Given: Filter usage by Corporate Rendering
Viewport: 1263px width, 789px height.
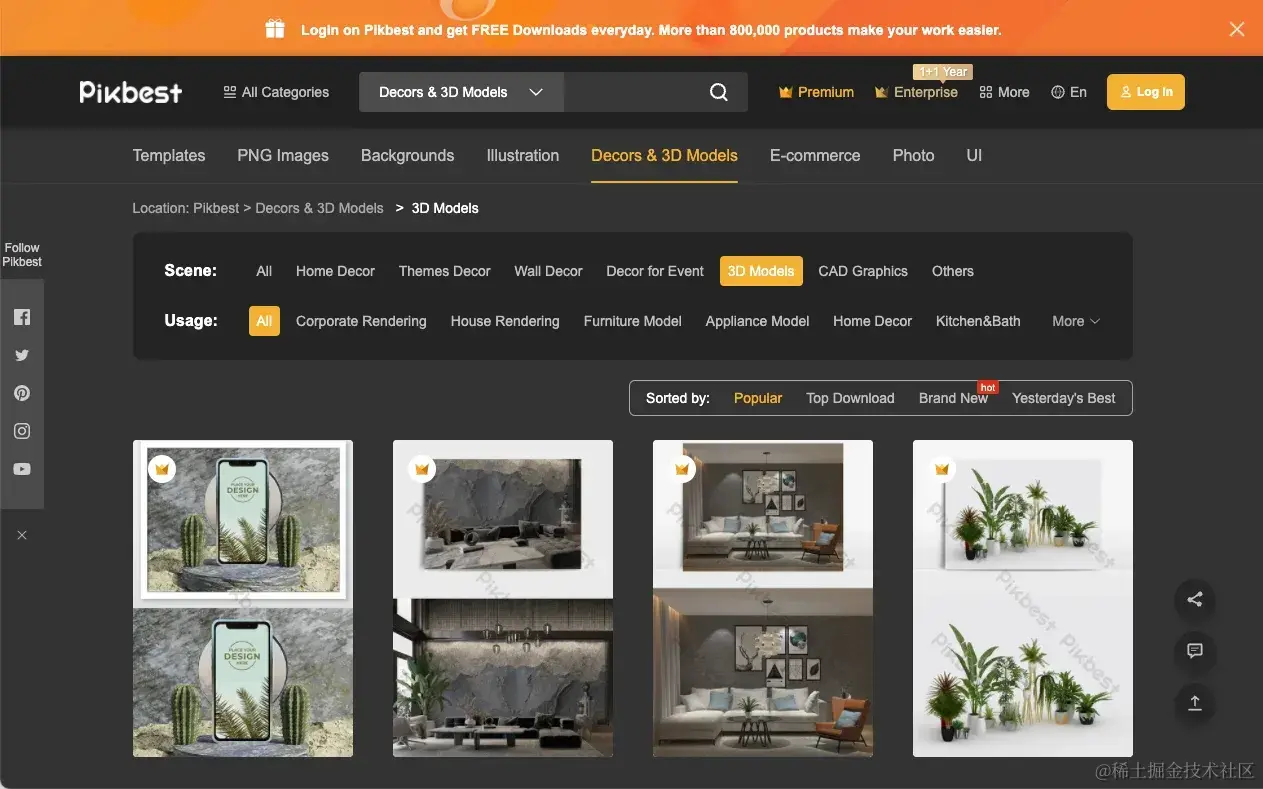Looking at the screenshot, I should tap(361, 321).
